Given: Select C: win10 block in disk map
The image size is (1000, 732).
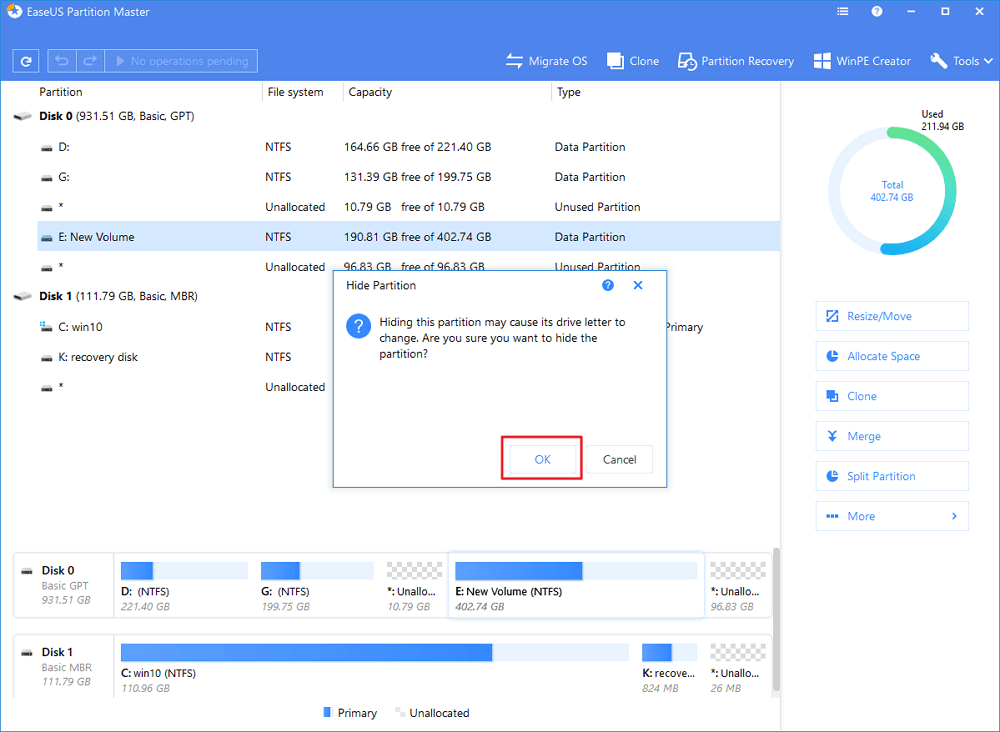Looking at the screenshot, I should [x=374, y=668].
